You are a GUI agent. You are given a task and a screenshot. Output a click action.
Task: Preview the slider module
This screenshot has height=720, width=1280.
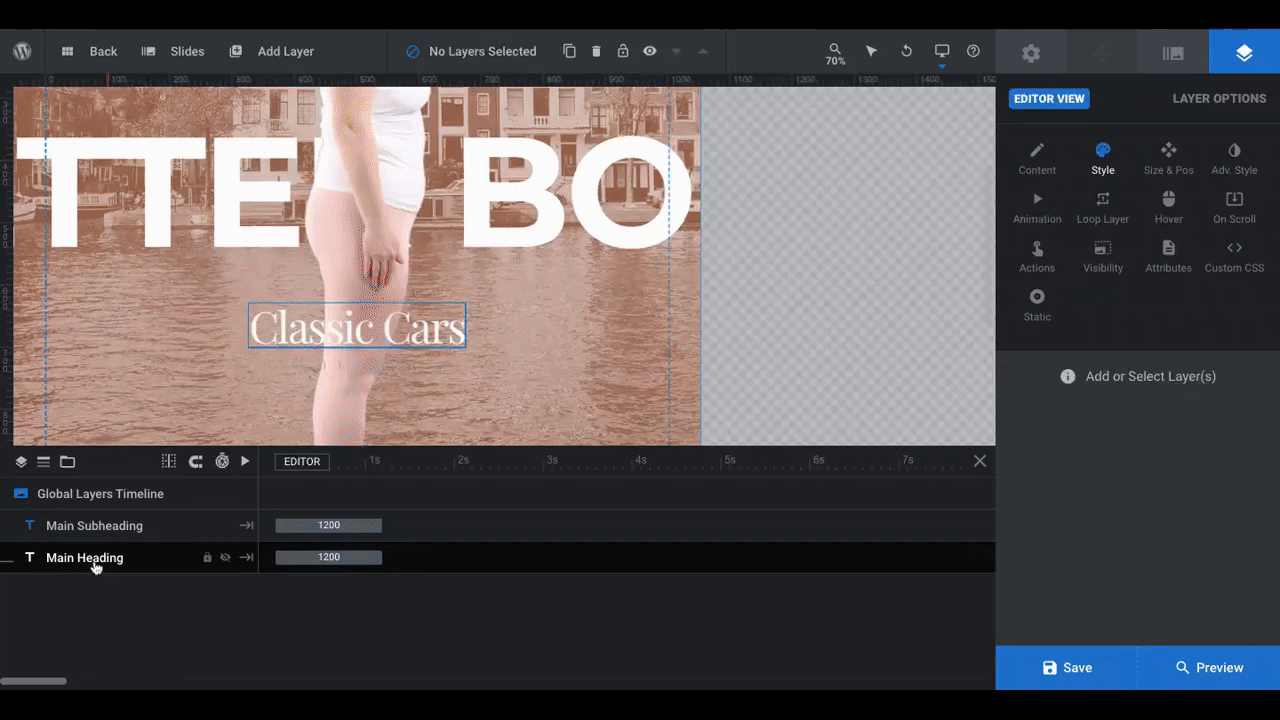[1209, 668]
